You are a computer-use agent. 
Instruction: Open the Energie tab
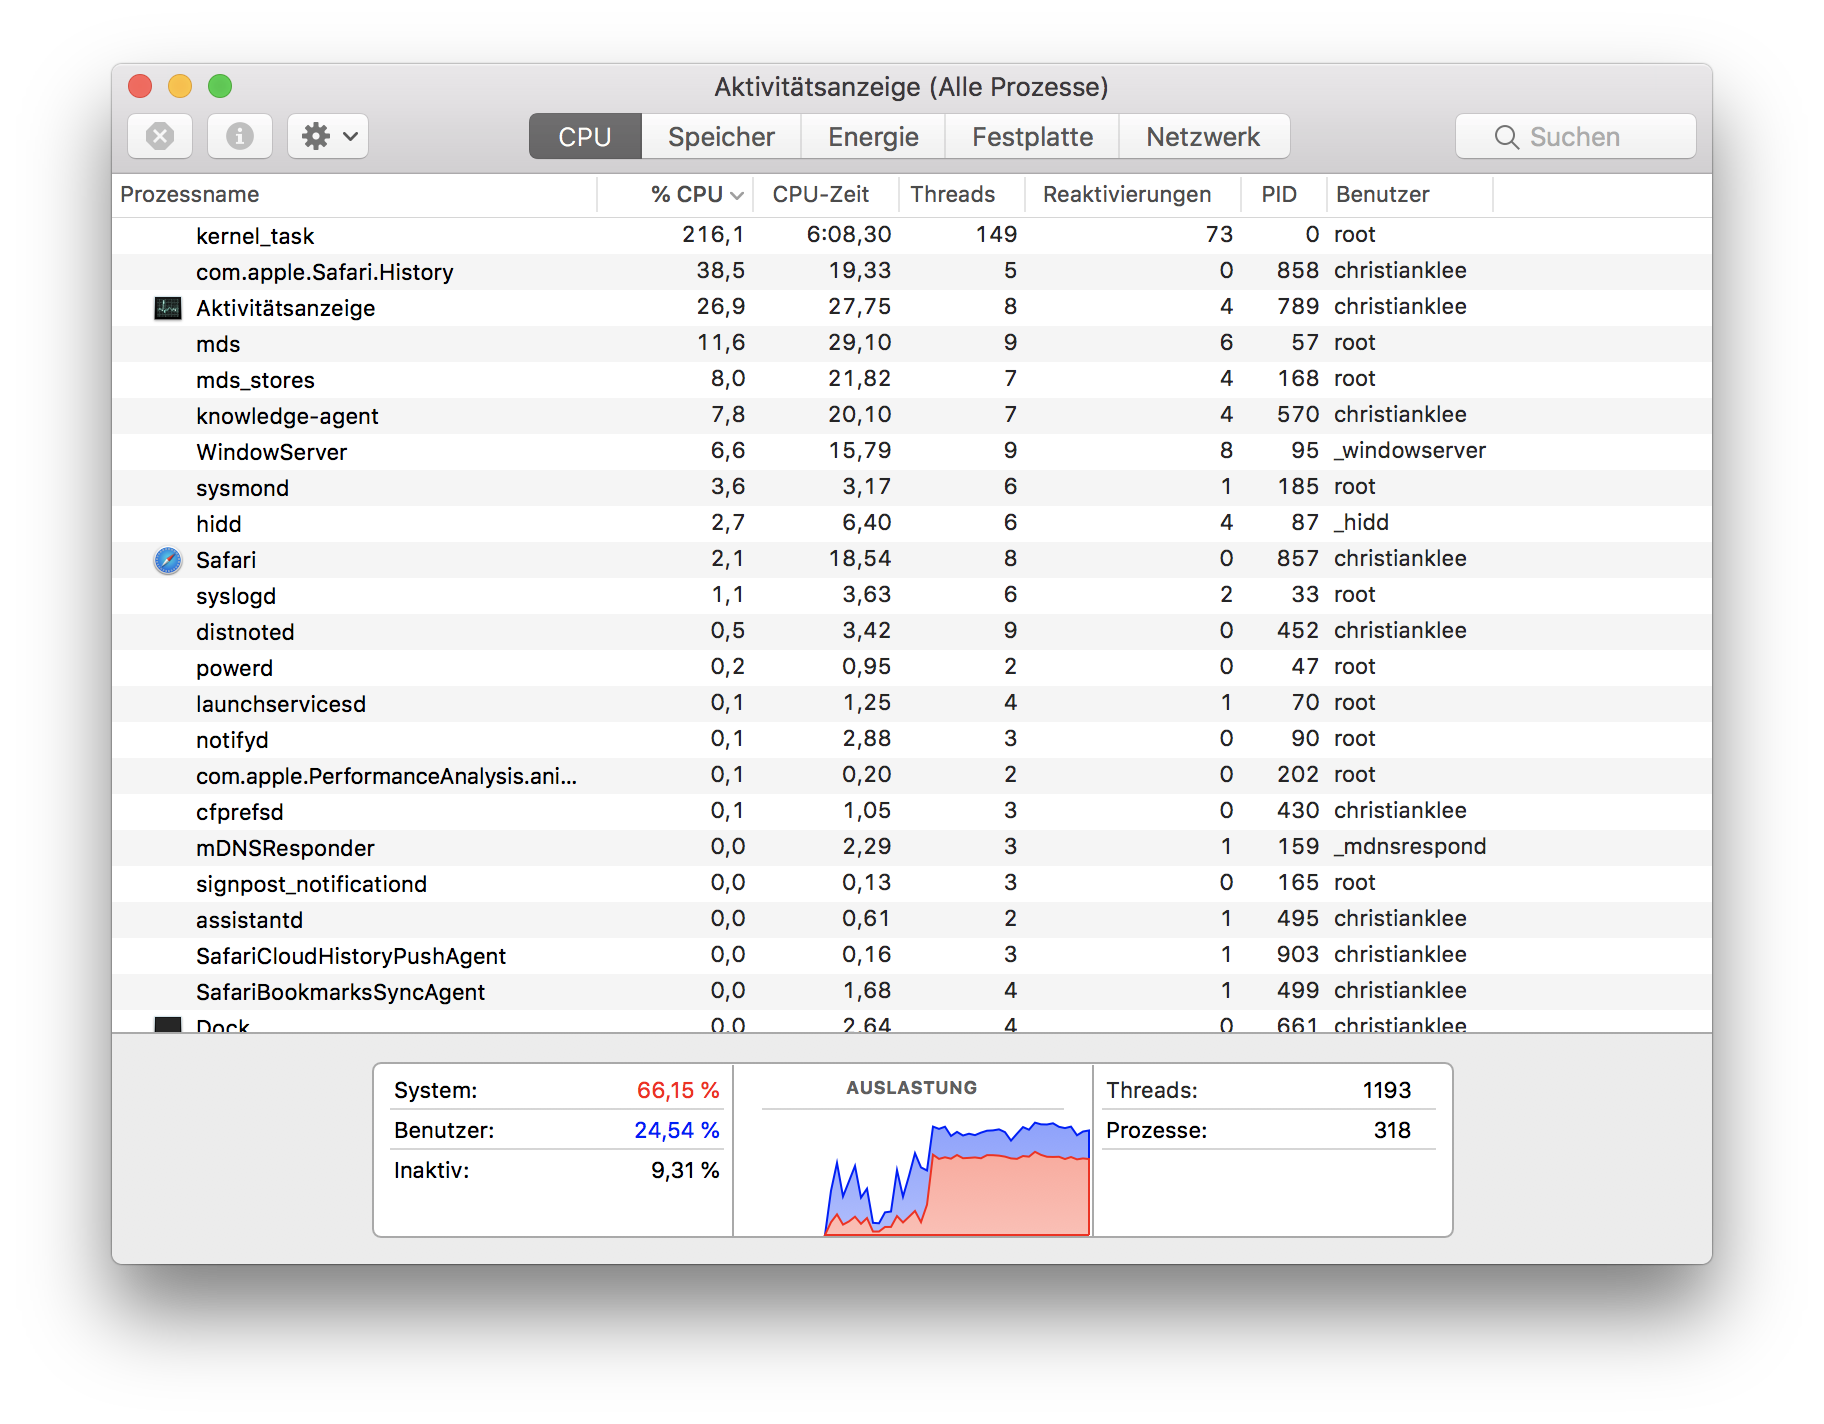[x=873, y=136]
